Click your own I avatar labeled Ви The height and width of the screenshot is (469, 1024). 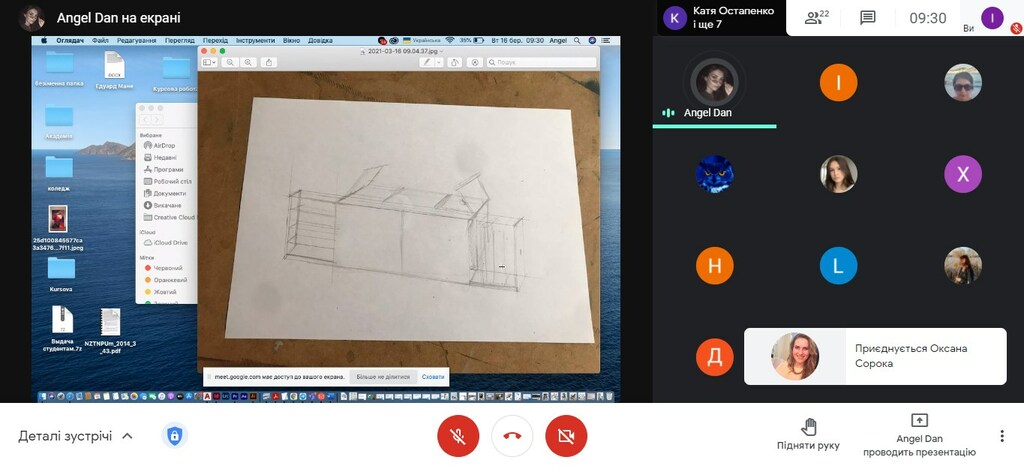[x=991, y=17]
